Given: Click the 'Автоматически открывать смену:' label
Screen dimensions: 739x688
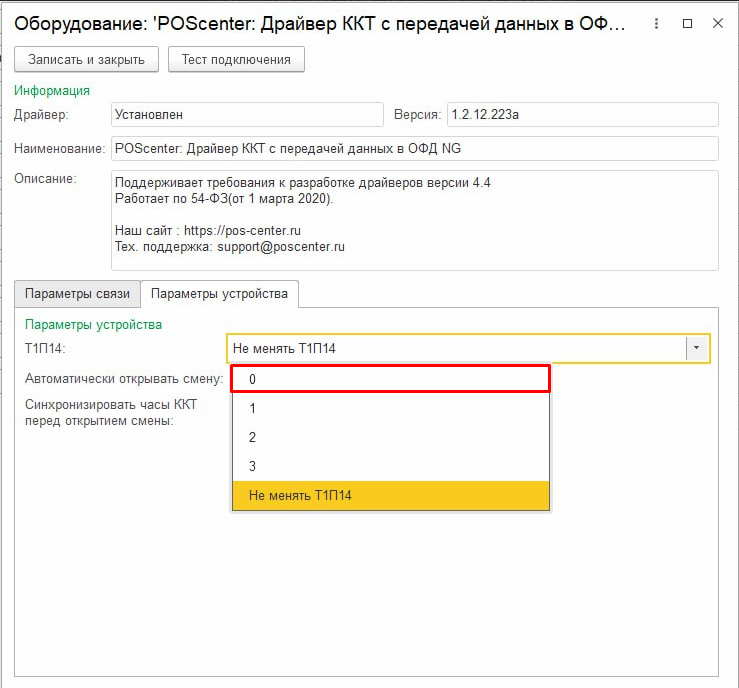Looking at the screenshot, I should [124, 379].
